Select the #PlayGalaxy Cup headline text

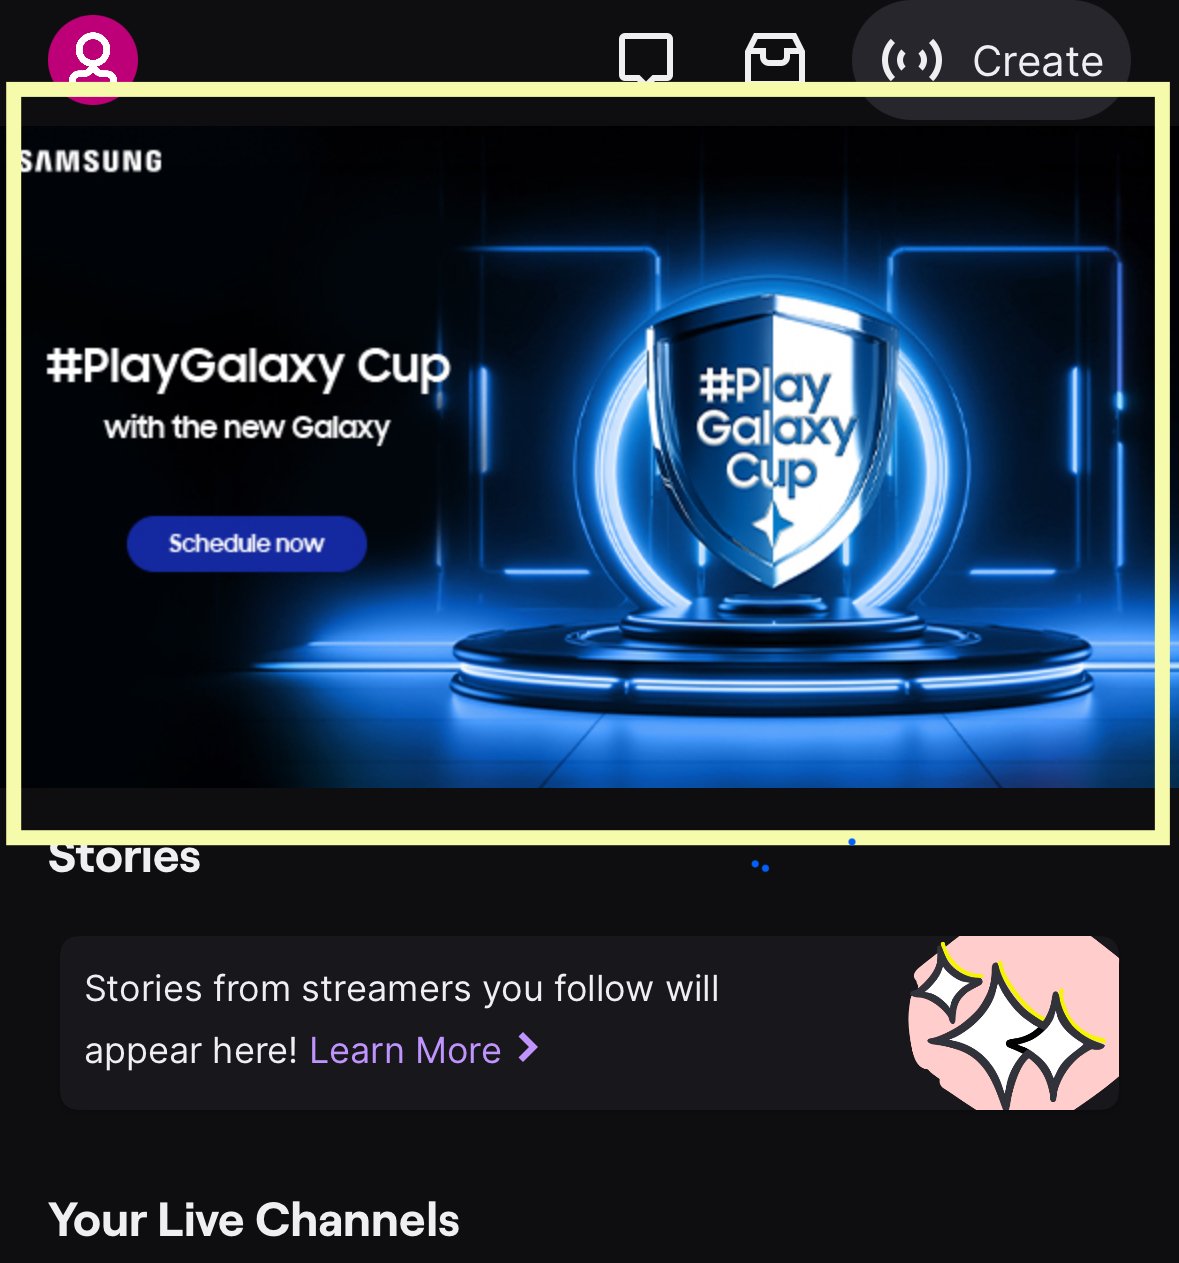248,367
